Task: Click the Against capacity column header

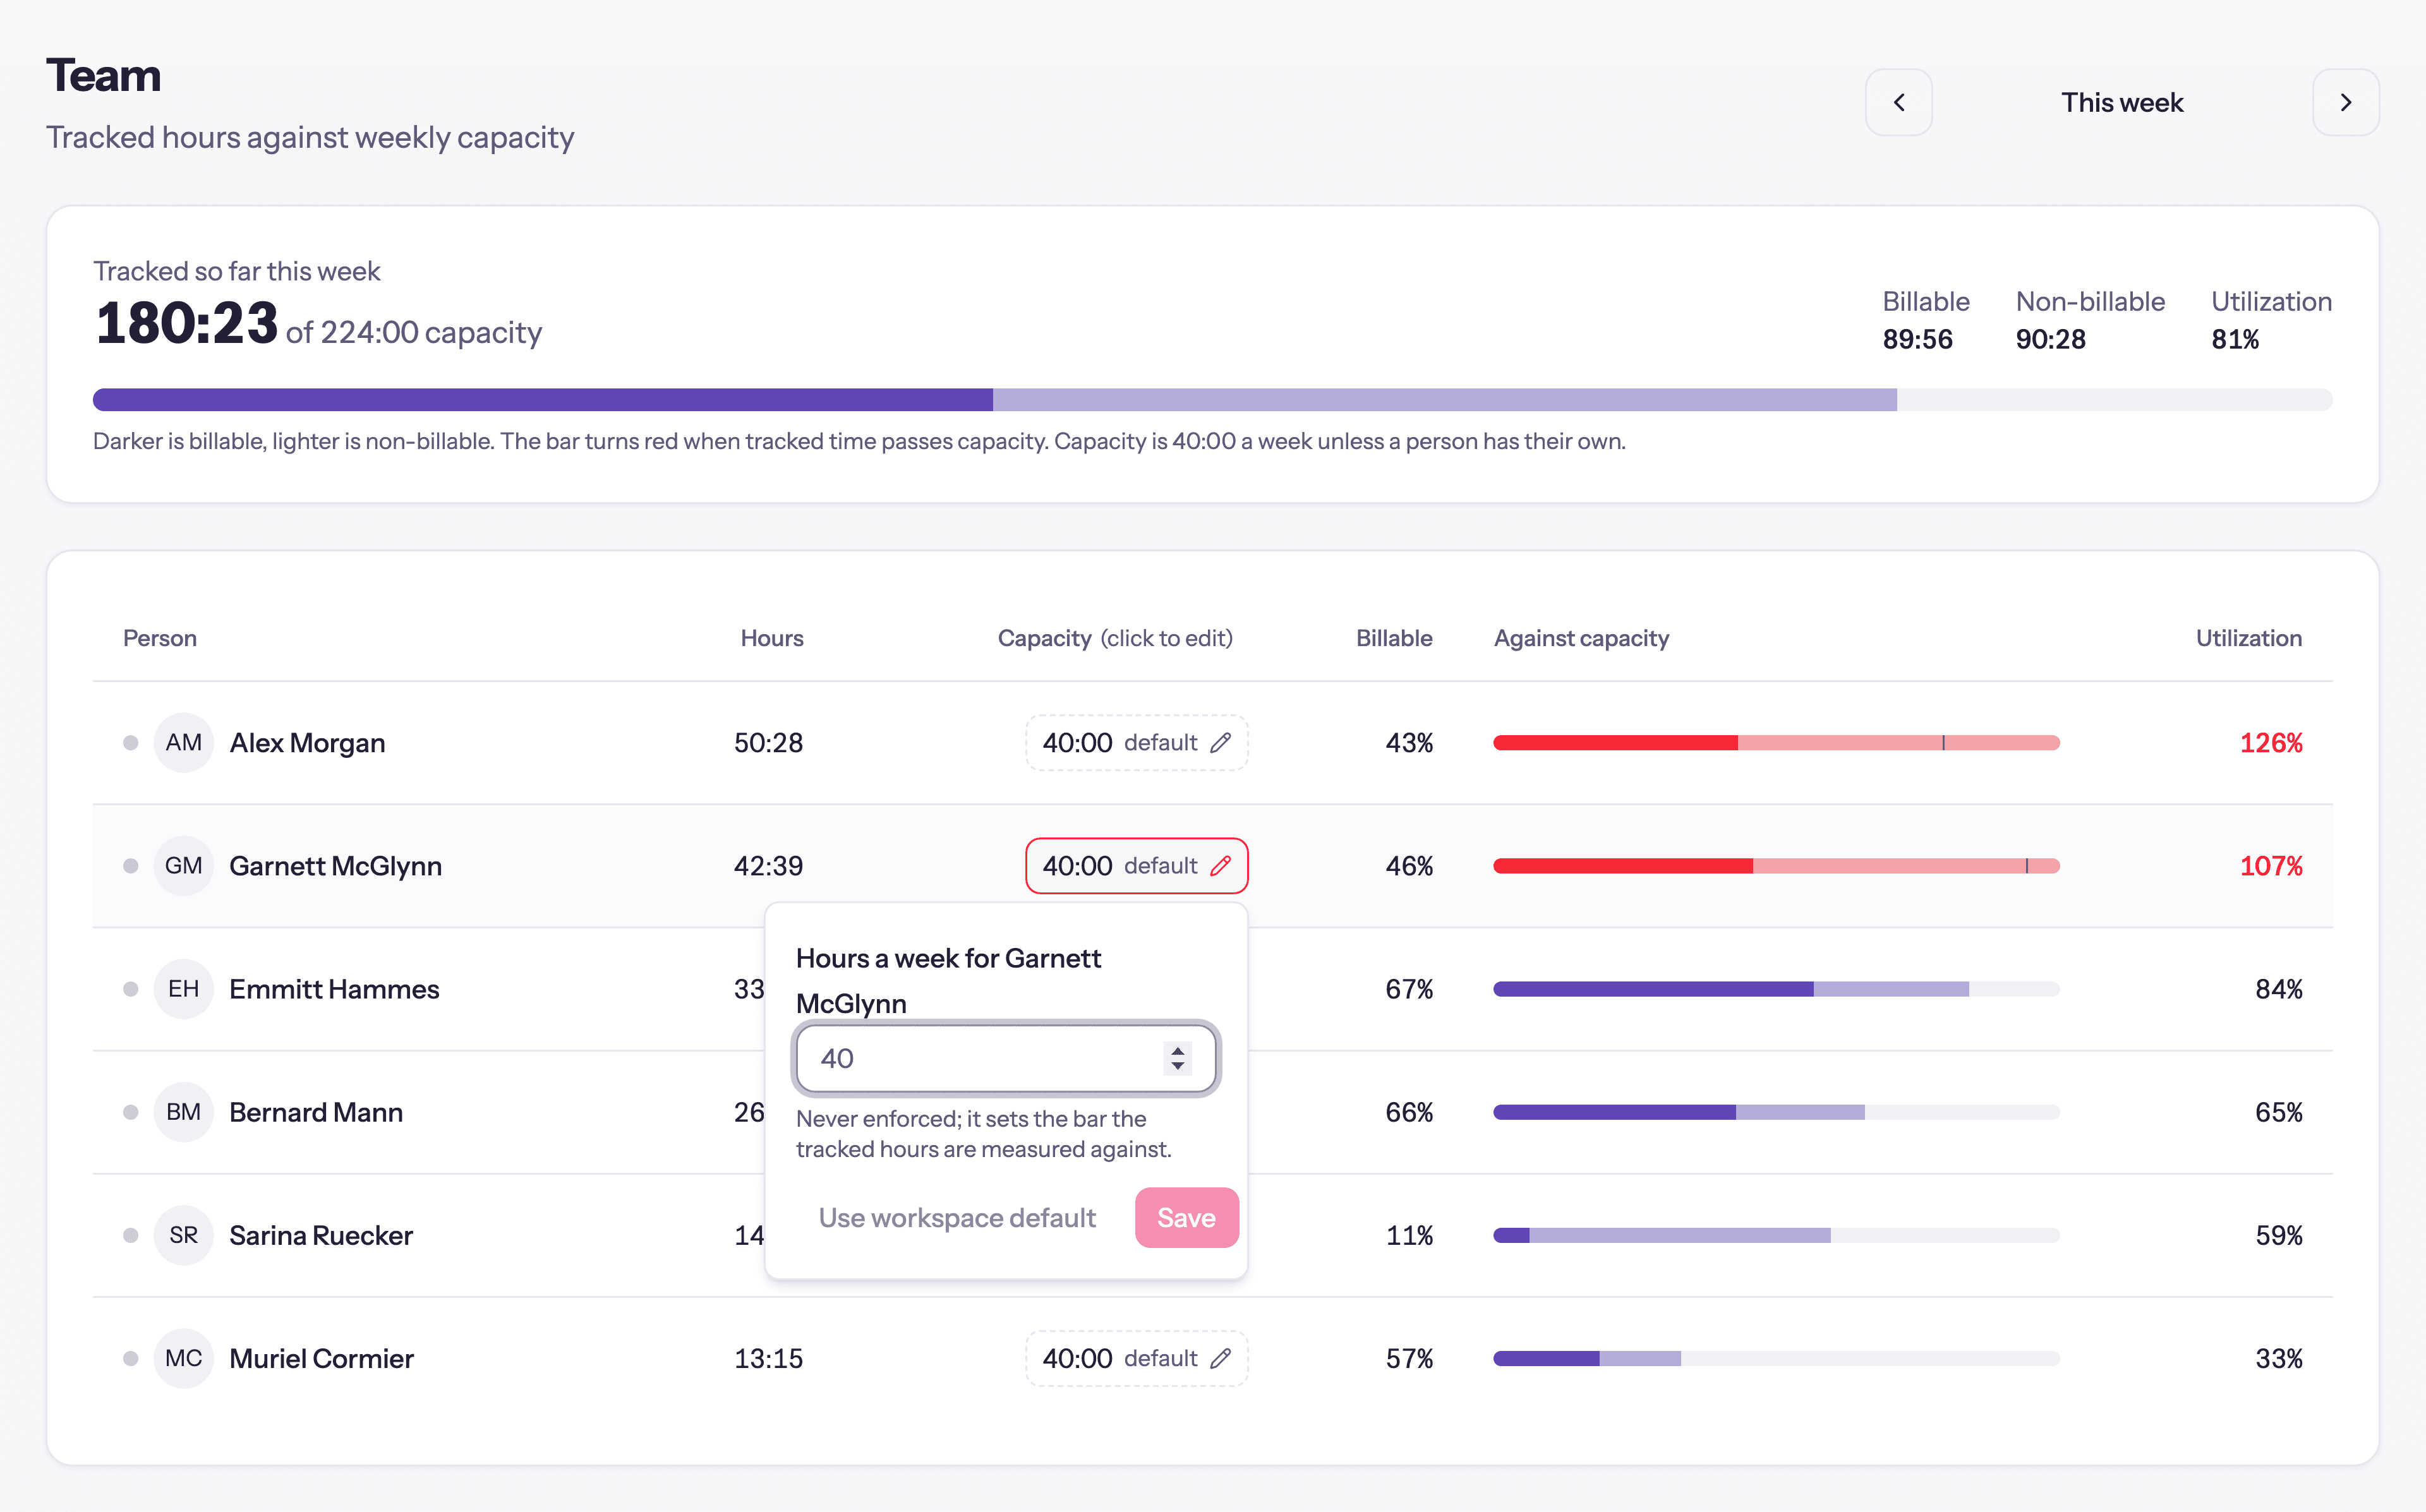Action: [1581, 638]
